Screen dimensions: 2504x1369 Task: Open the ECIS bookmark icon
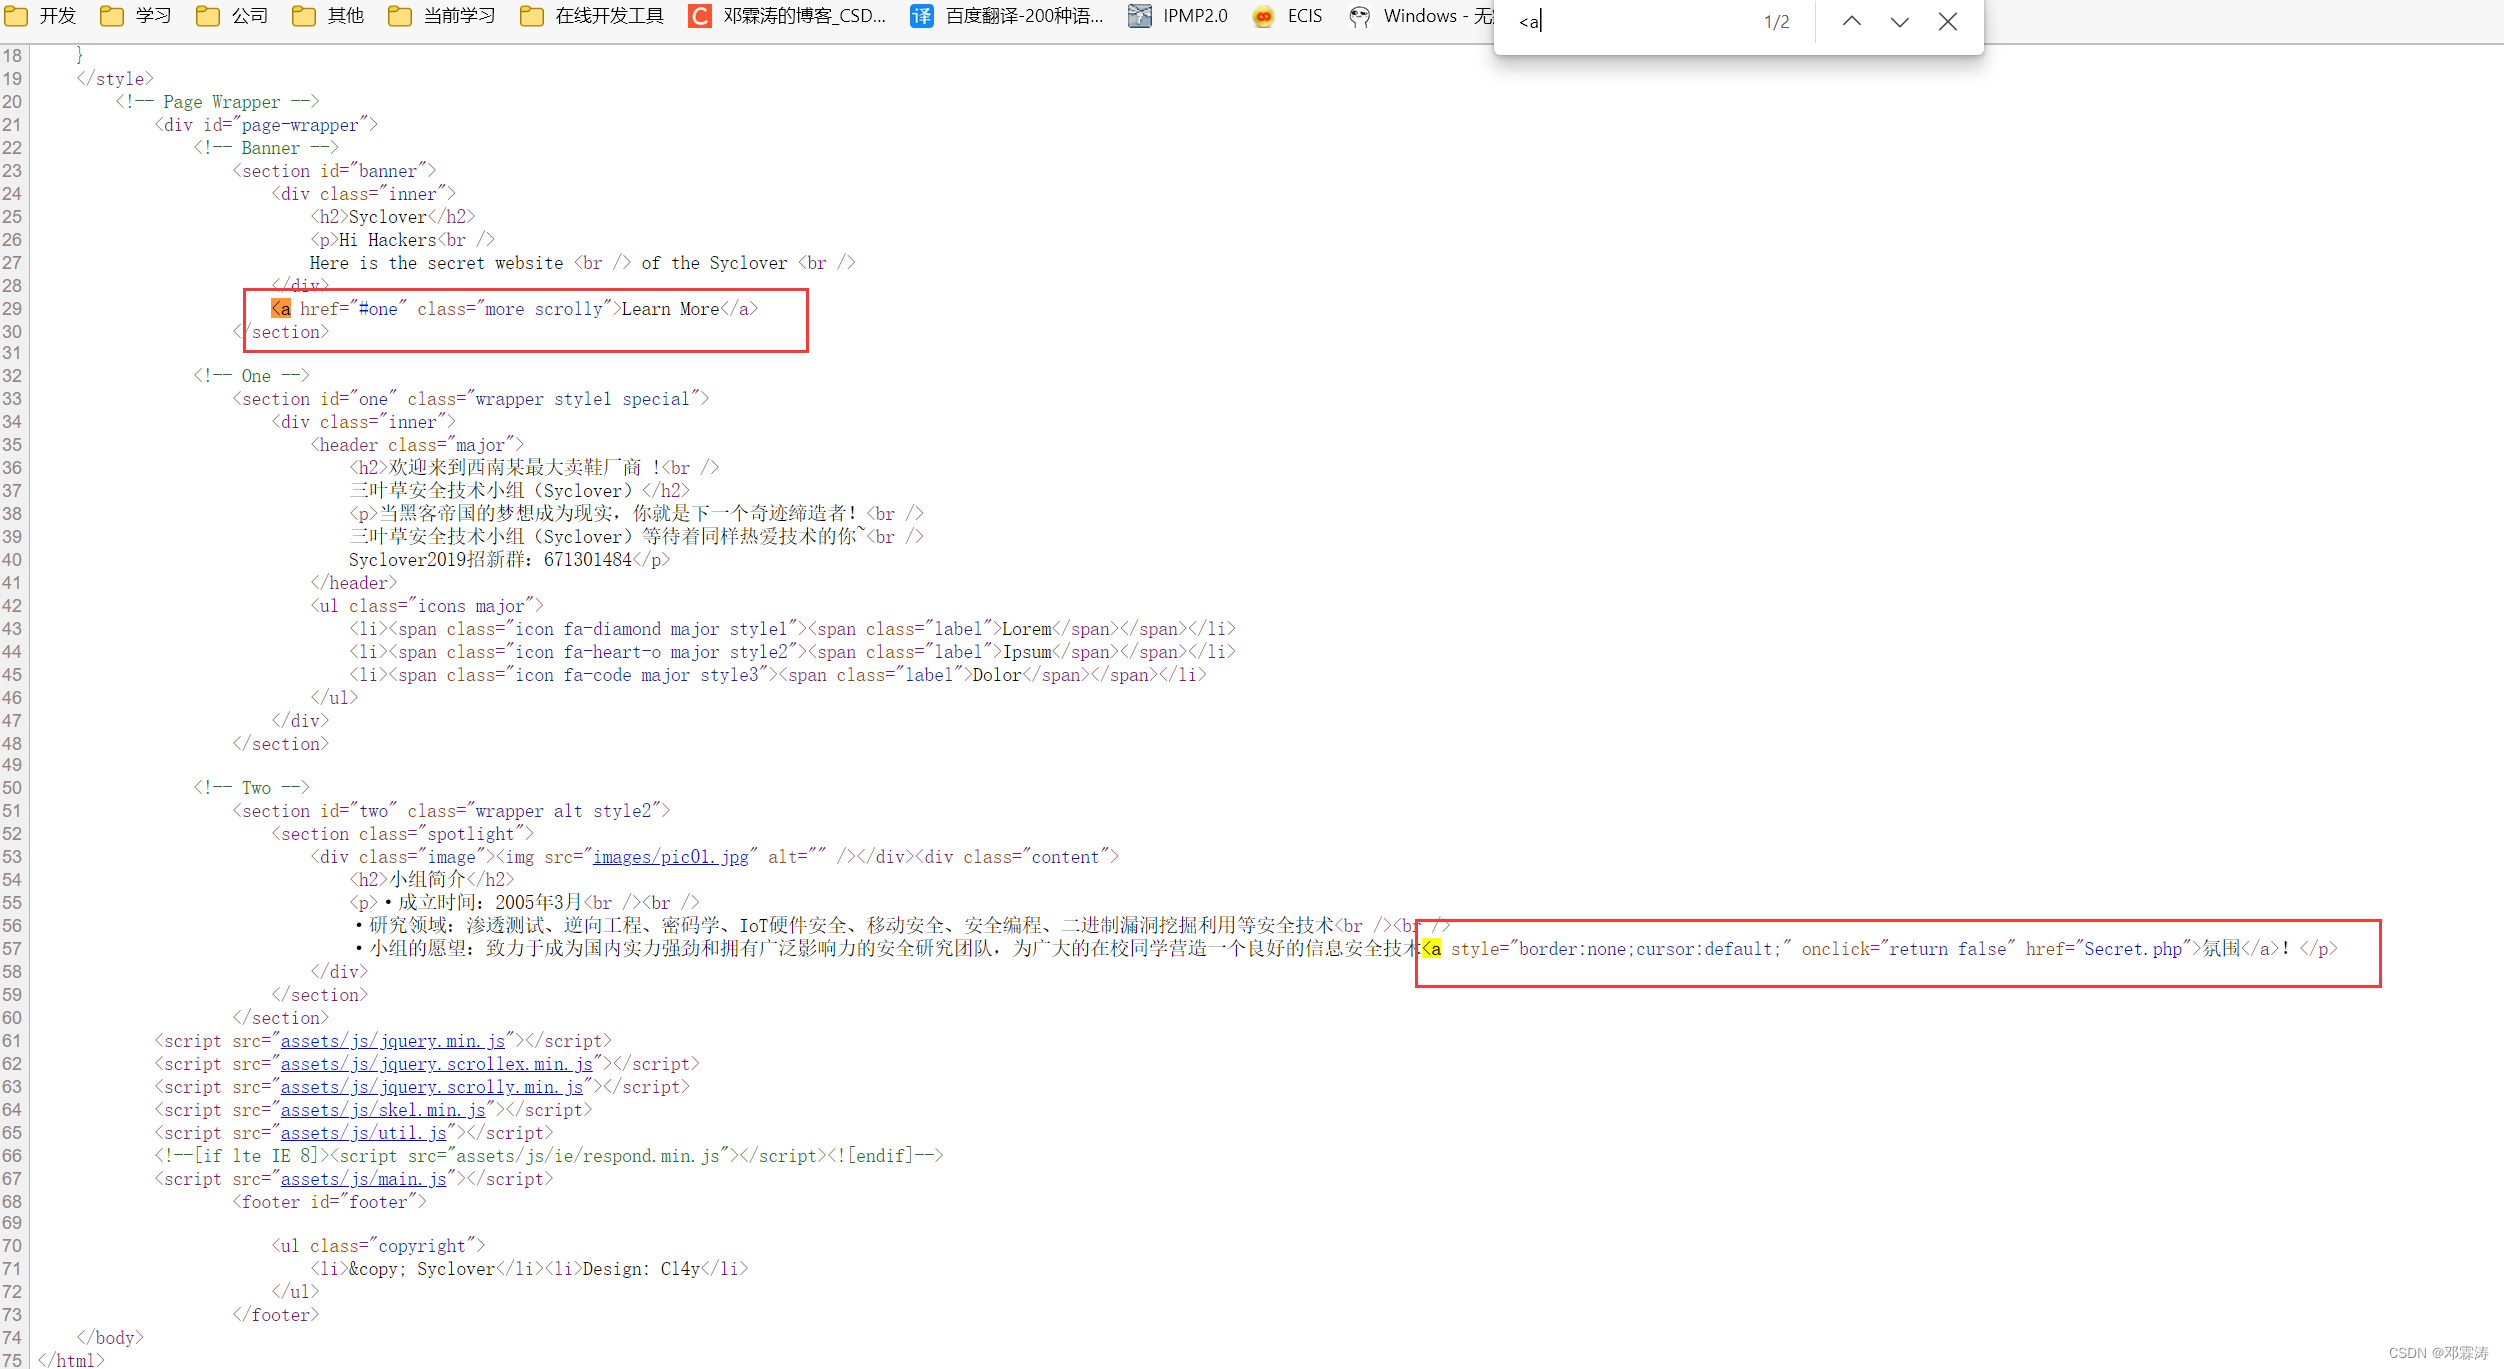pos(1262,16)
